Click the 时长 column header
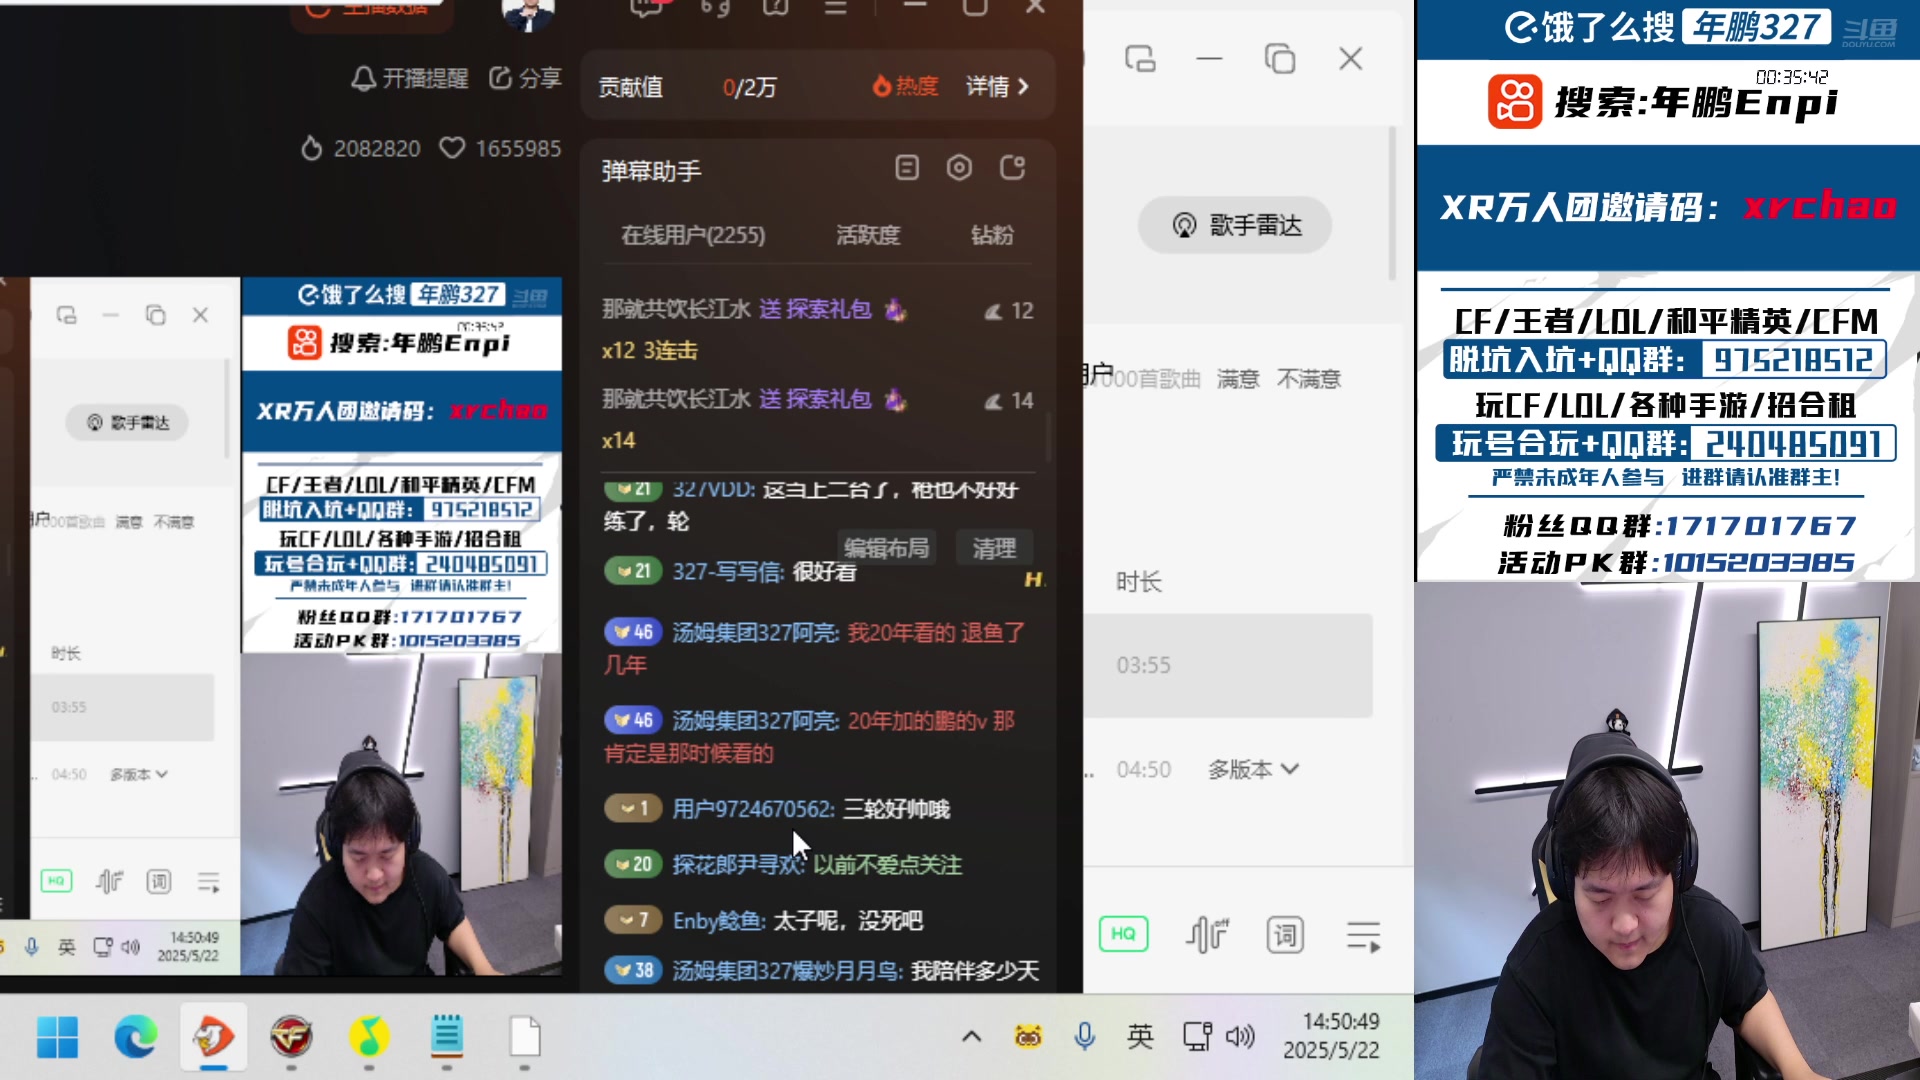 tap(1139, 582)
